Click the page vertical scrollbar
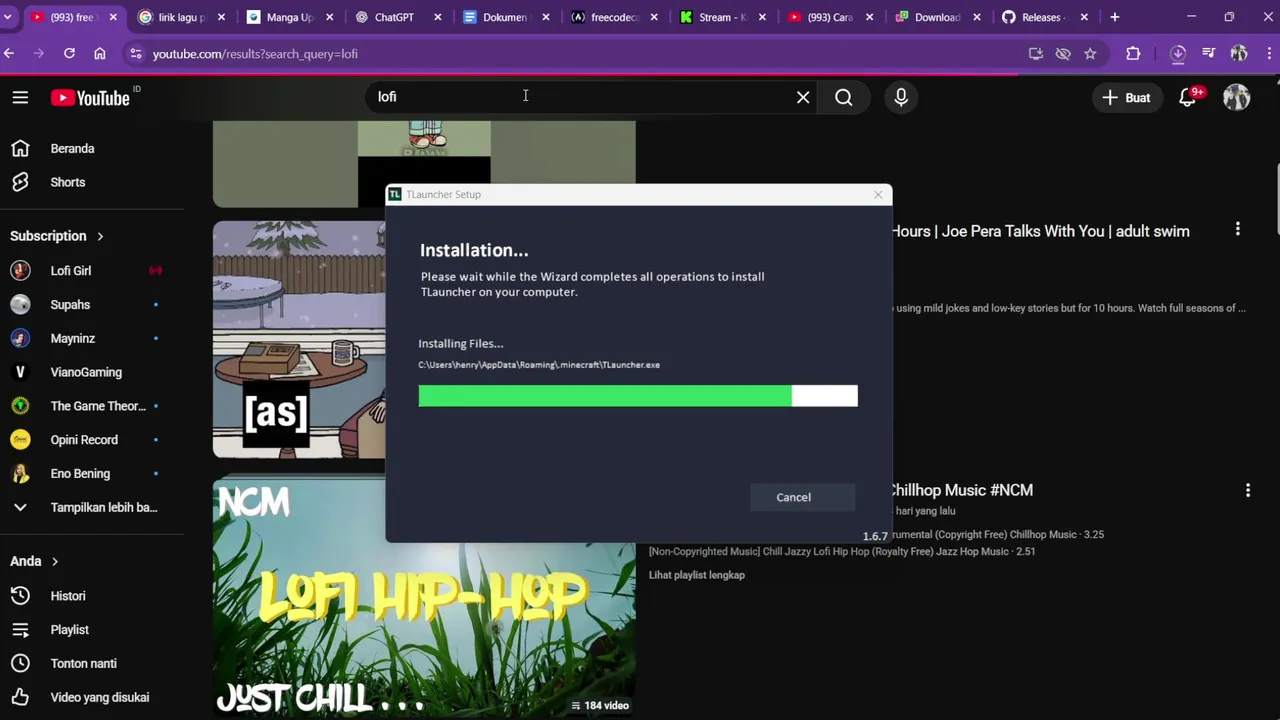Screen dimensions: 1280x720 coord(1277,200)
